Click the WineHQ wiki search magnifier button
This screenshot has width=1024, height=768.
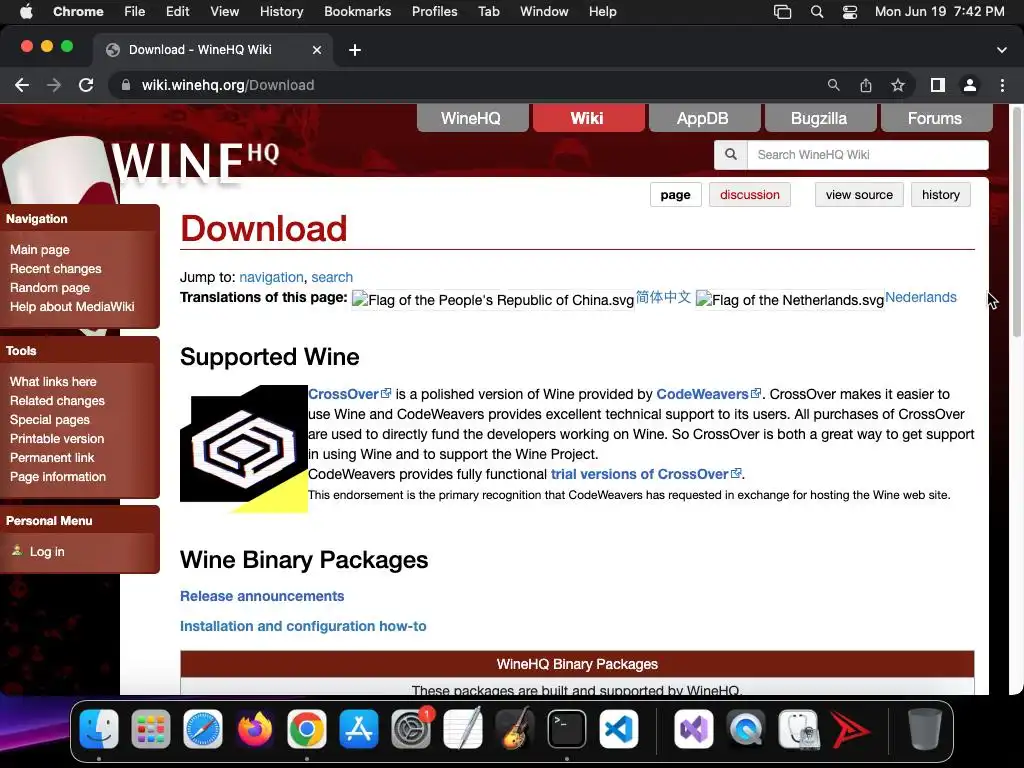(x=731, y=155)
